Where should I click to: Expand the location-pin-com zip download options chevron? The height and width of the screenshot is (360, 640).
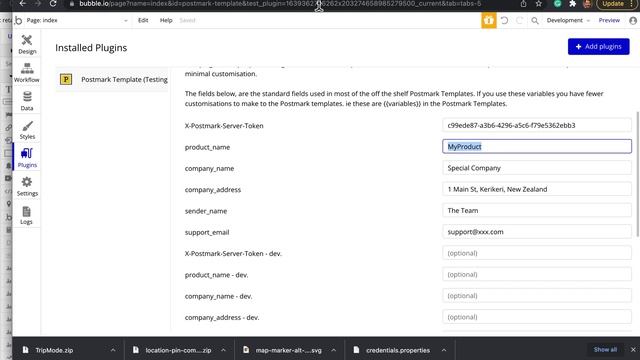coord(223,350)
